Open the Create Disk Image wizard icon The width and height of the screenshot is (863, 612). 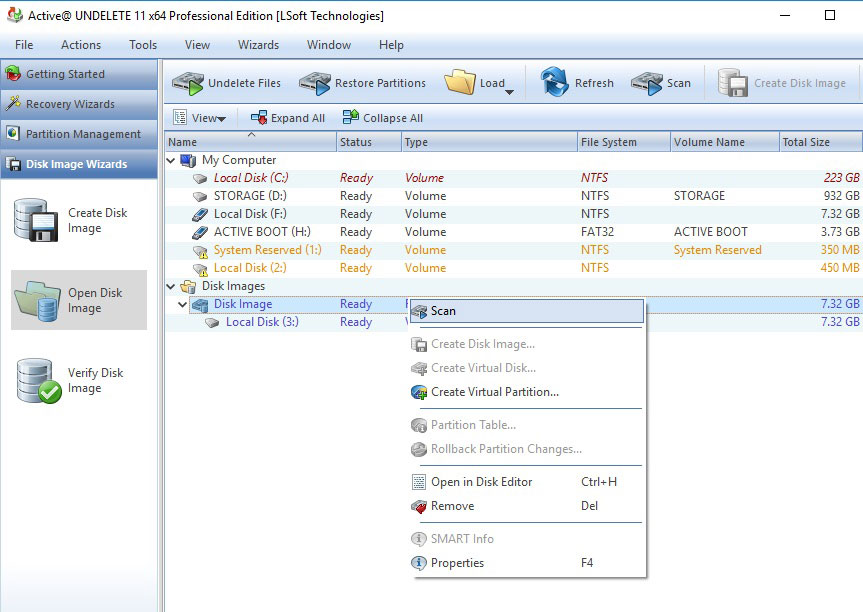coord(37,220)
